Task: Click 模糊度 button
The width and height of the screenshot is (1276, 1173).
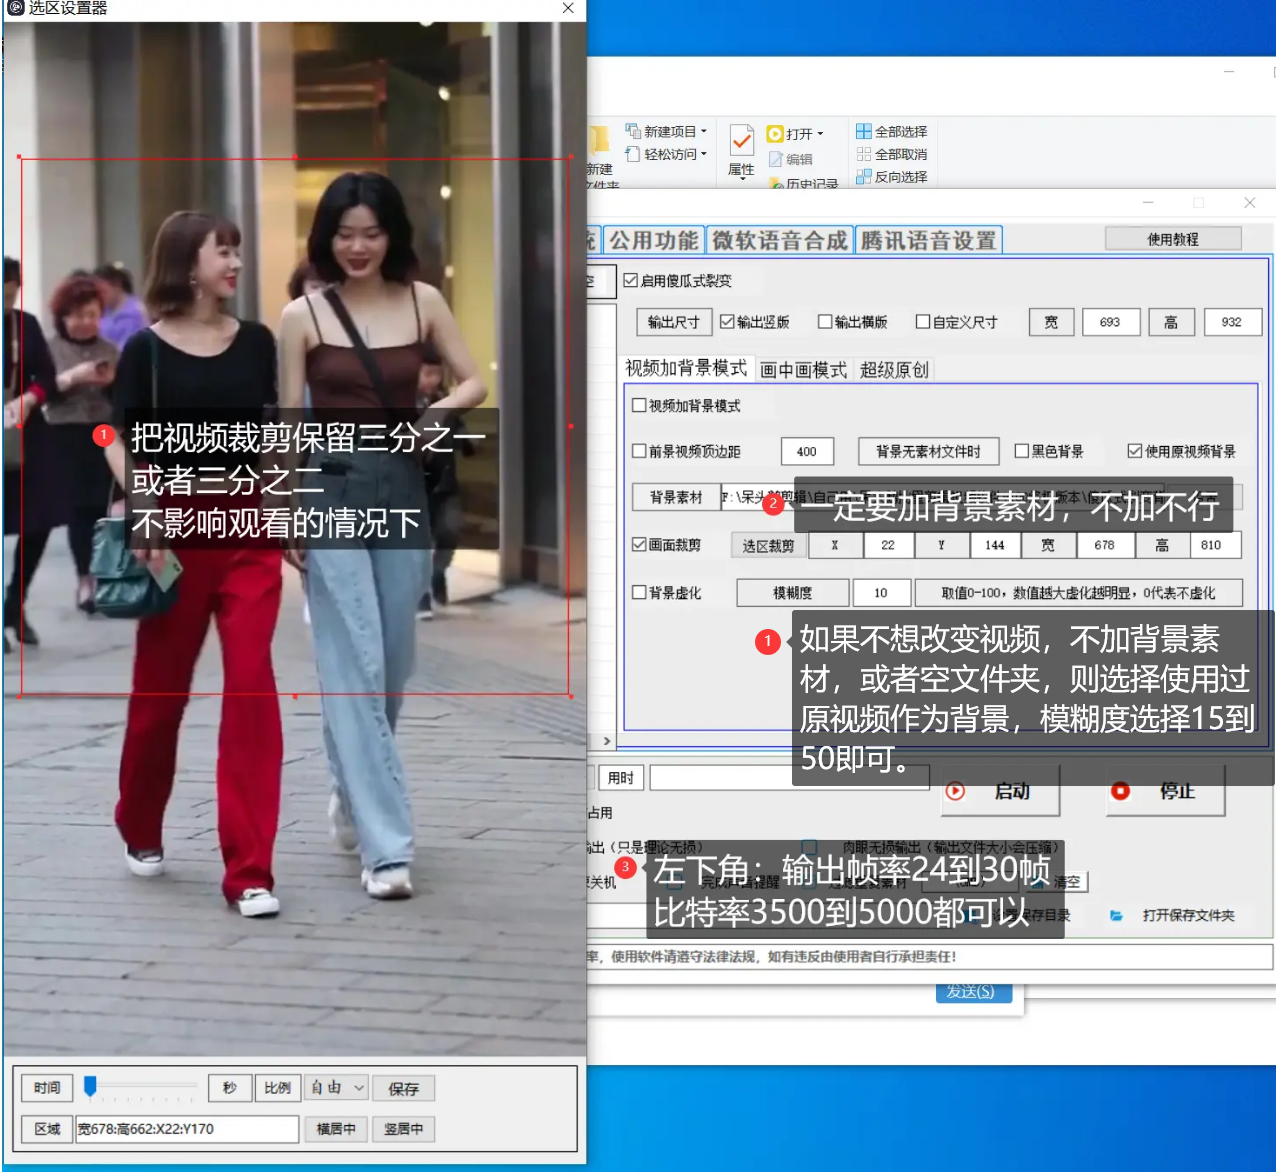Action: pos(793,593)
